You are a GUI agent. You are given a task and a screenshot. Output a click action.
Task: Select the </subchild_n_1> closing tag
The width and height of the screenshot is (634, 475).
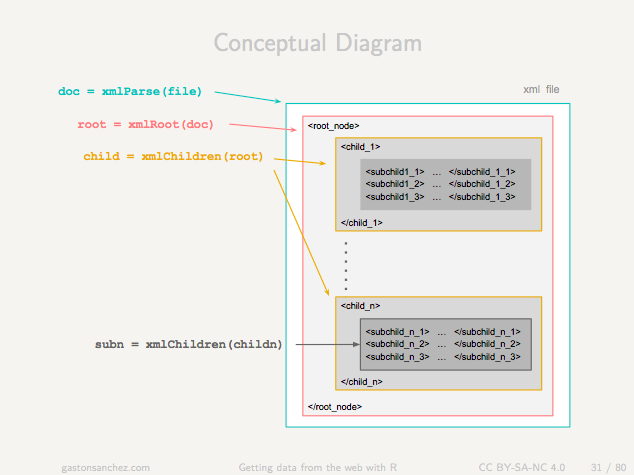487,332
